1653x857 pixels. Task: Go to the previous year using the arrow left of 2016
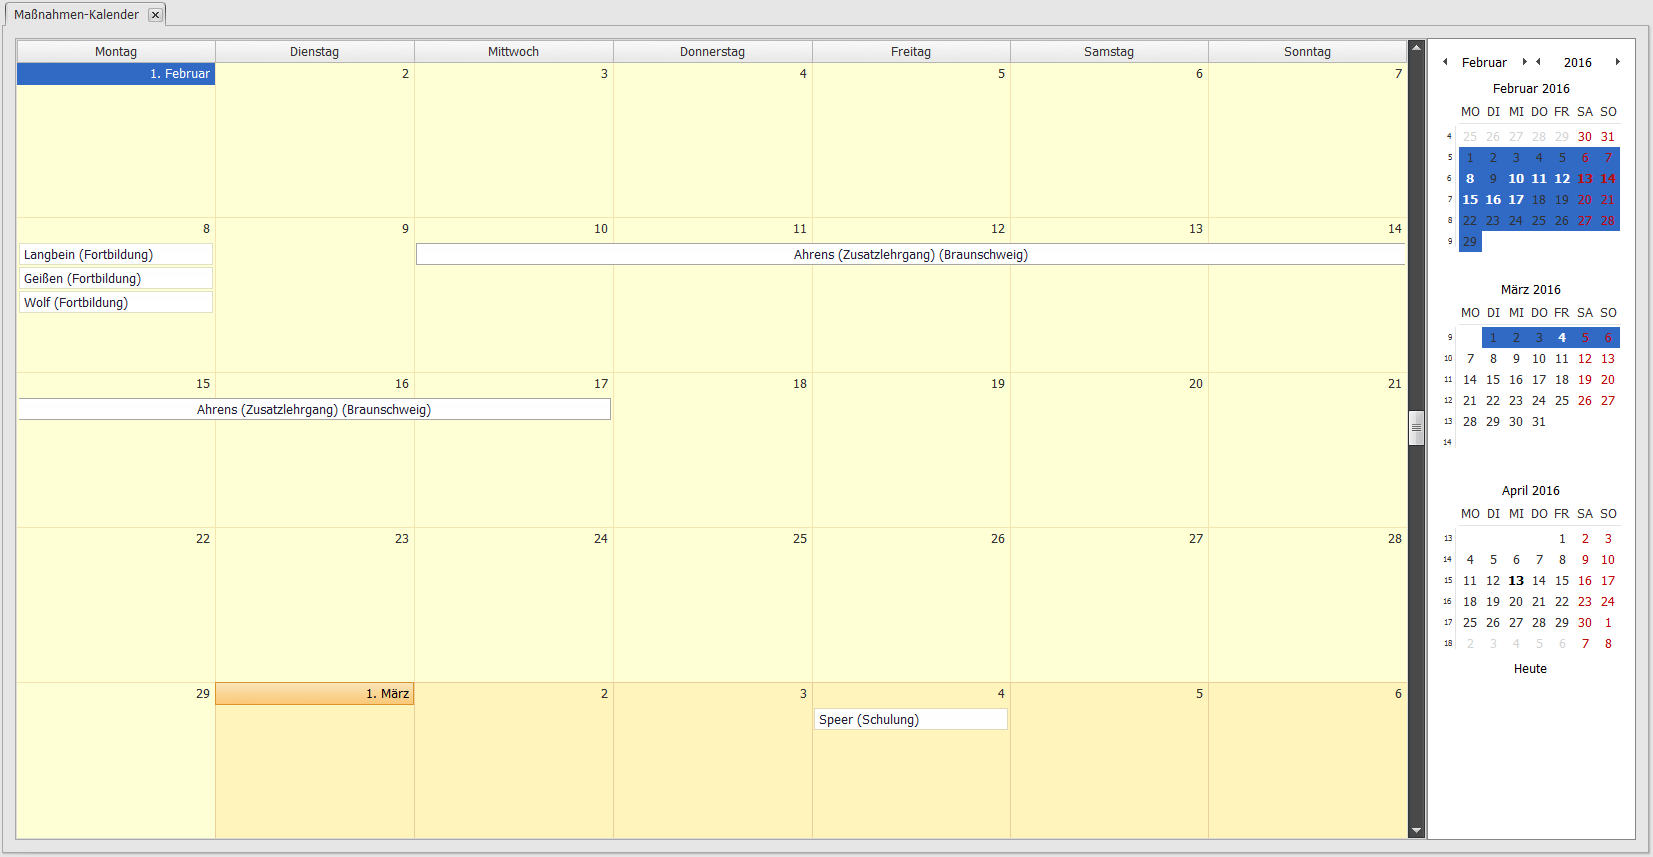[1538, 62]
